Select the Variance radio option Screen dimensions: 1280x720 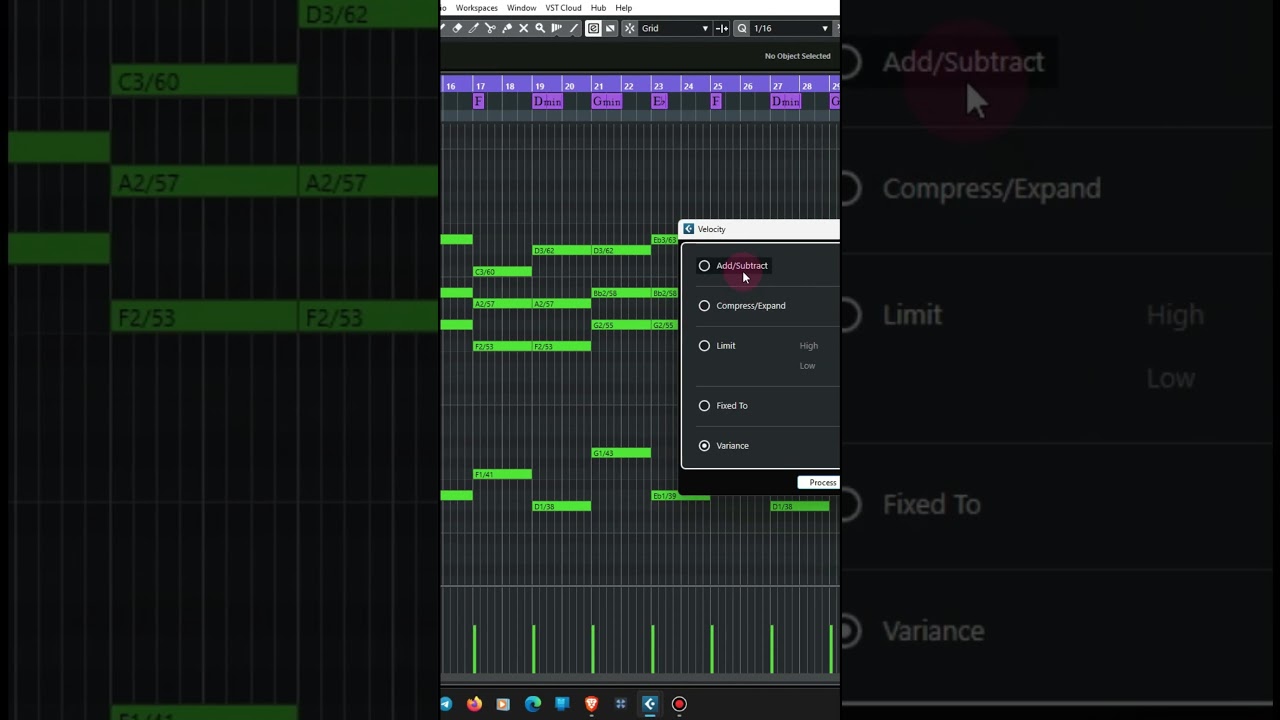click(x=704, y=446)
